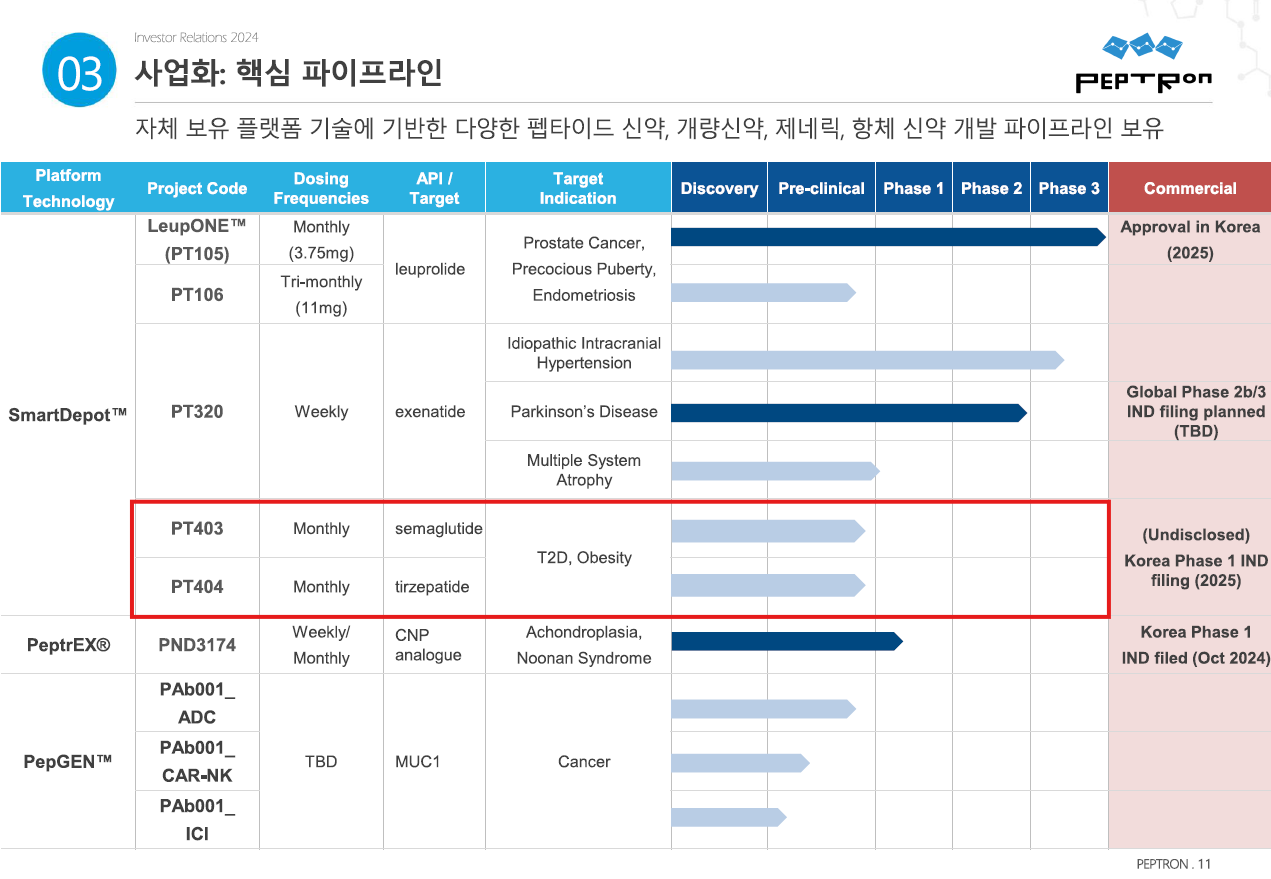Click the semaglutide API cell
This screenshot has height=879, width=1271.
[434, 528]
